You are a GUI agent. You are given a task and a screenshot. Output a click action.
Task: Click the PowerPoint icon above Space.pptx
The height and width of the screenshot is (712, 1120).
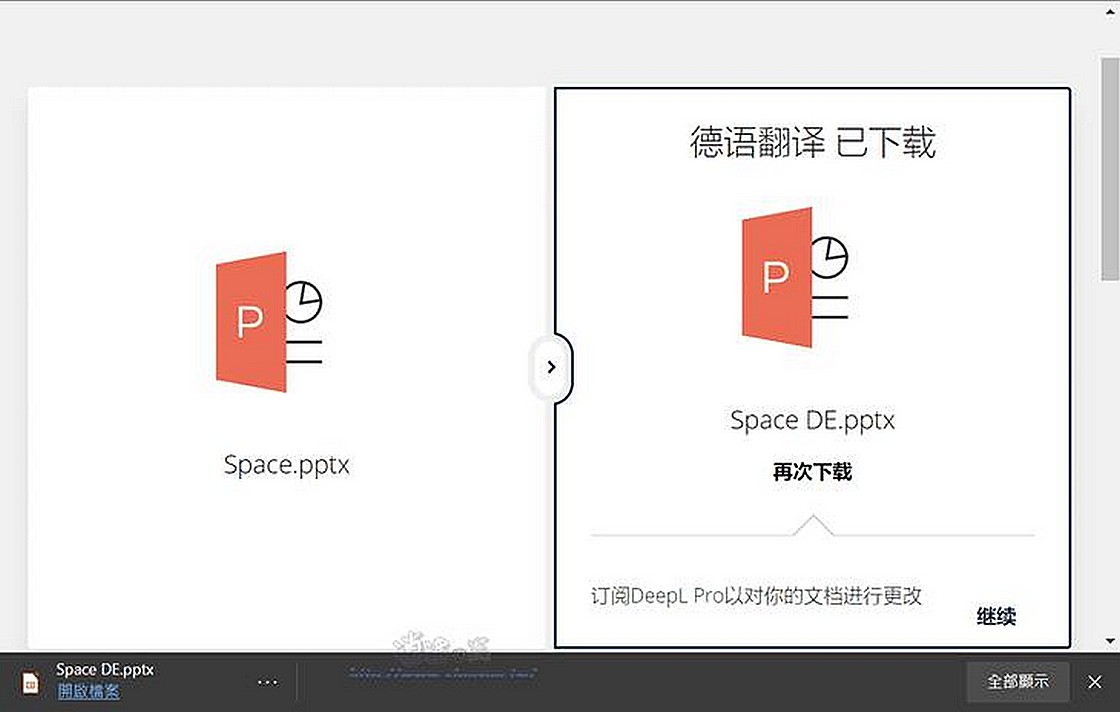(x=269, y=322)
